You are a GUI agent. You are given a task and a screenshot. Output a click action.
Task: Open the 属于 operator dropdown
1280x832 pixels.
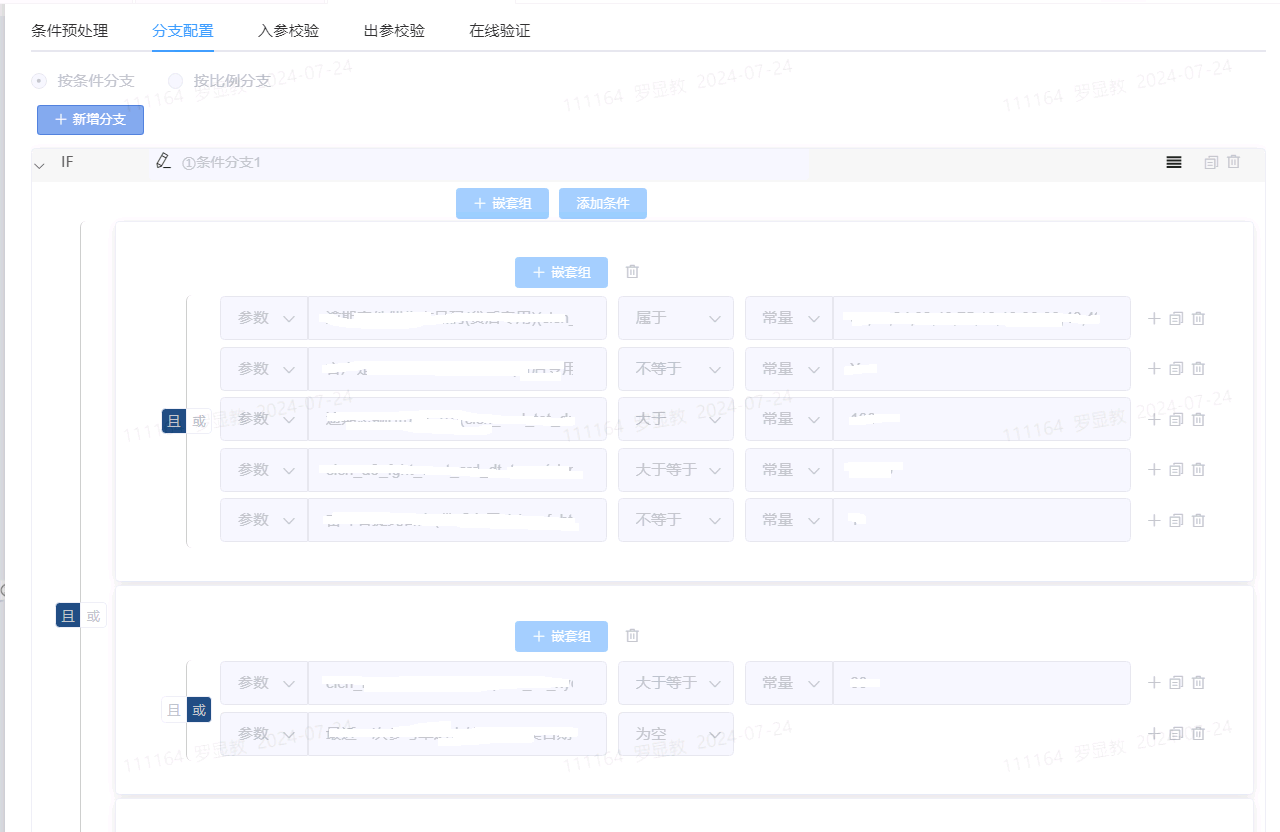pos(676,318)
